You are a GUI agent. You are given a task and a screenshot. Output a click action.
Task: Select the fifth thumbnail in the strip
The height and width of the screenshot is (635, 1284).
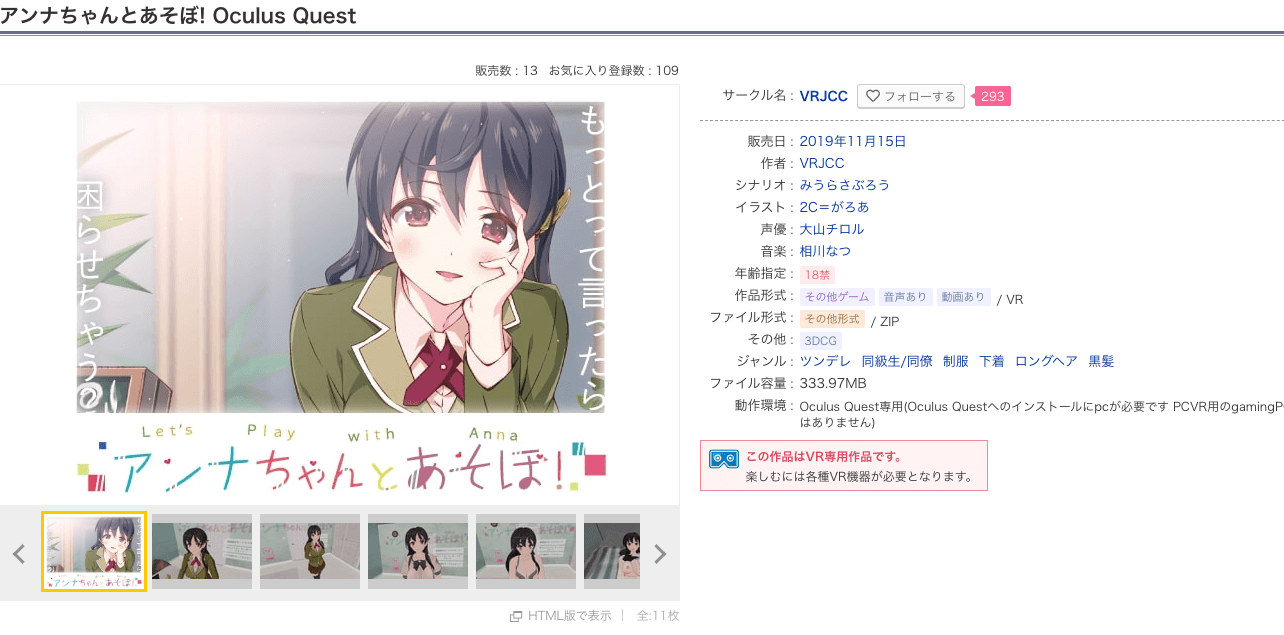(526, 552)
